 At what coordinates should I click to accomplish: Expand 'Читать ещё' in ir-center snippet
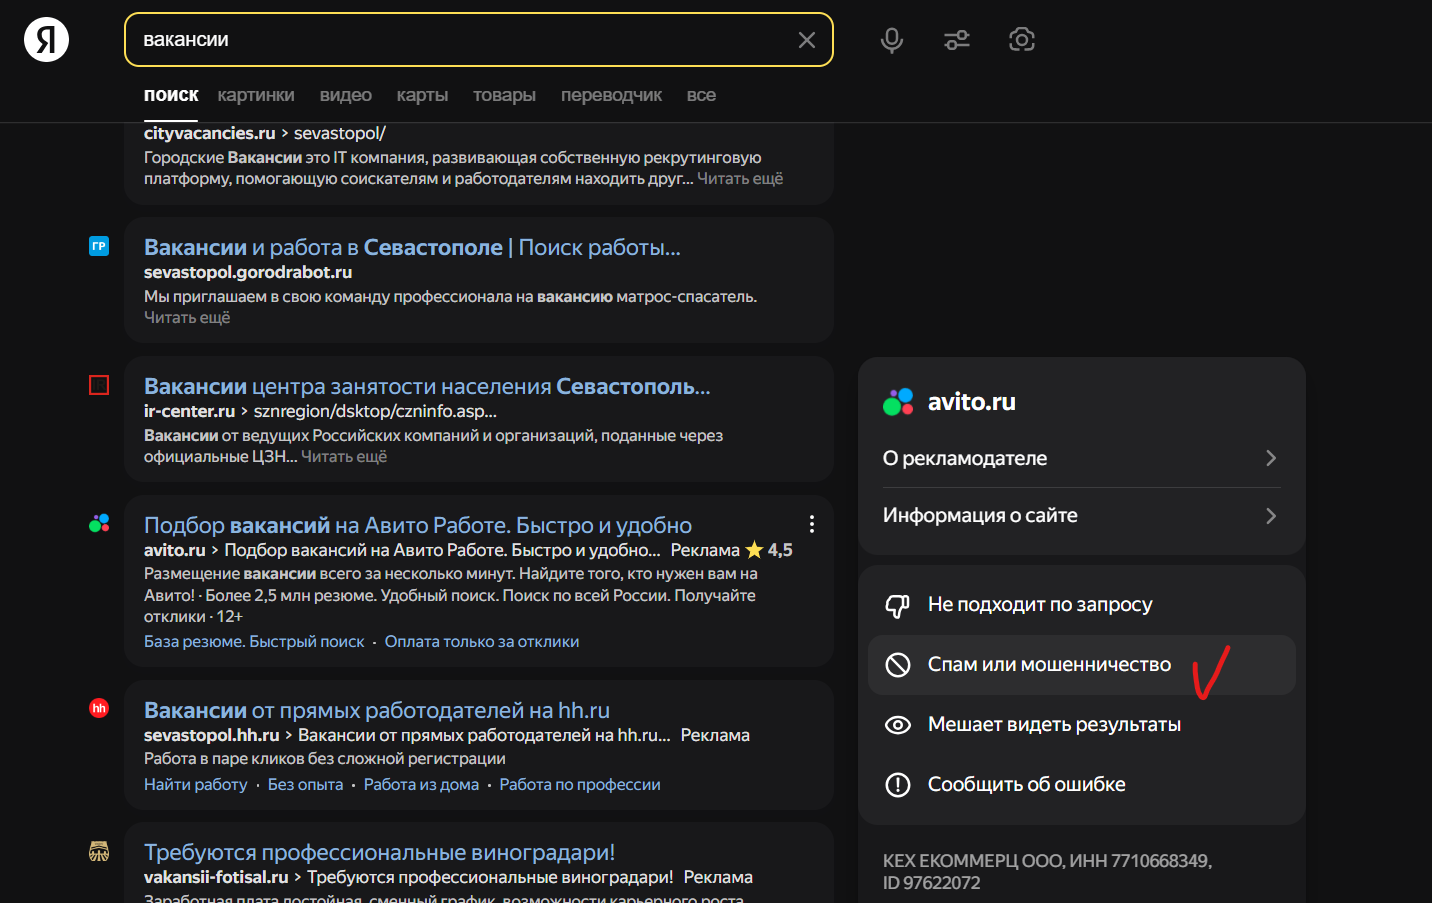(x=344, y=457)
